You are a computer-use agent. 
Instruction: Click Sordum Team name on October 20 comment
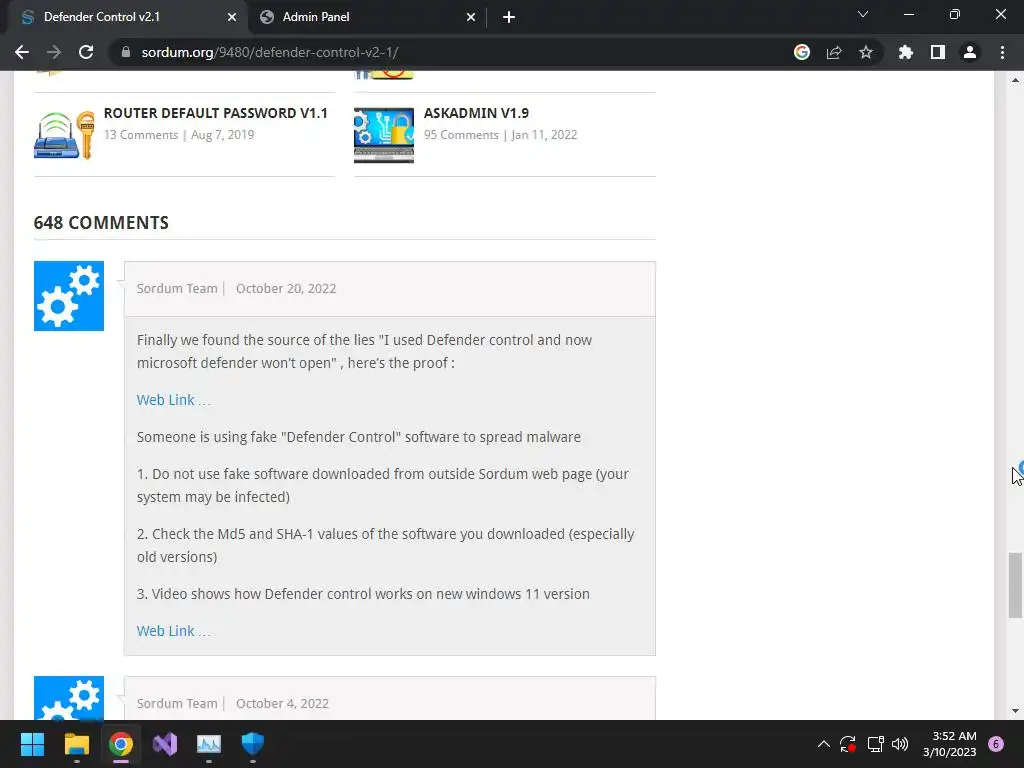point(177,289)
